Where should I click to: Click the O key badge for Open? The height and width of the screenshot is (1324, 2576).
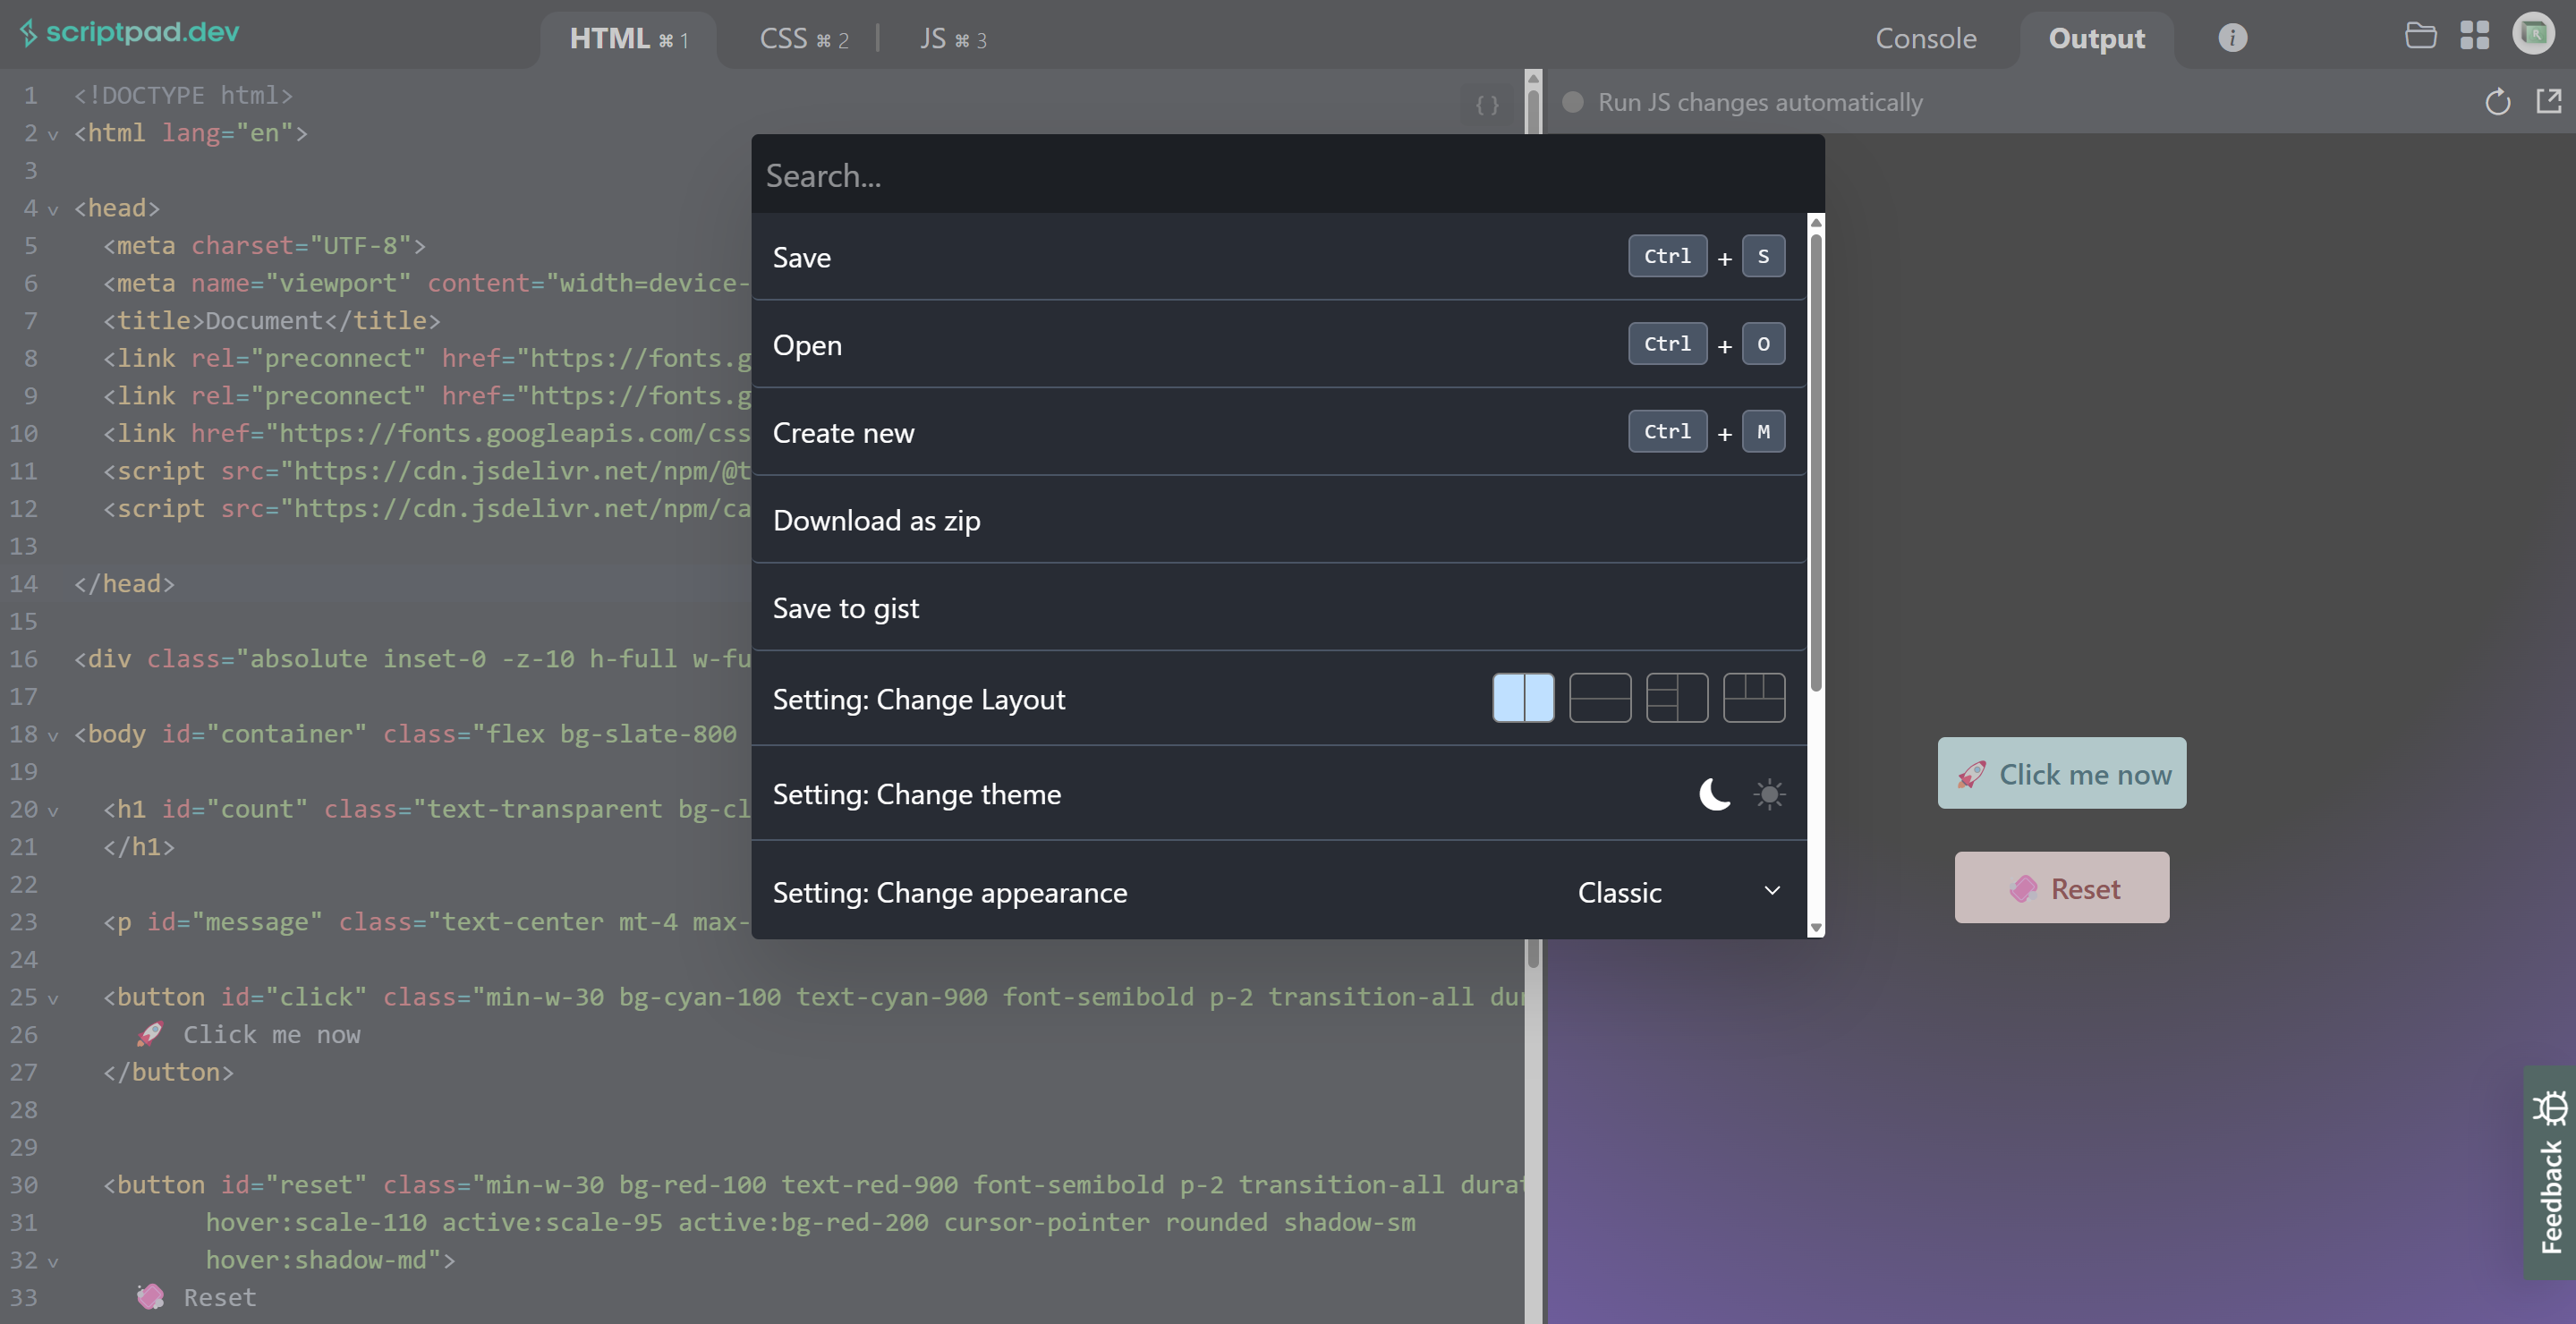click(x=1763, y=344)
